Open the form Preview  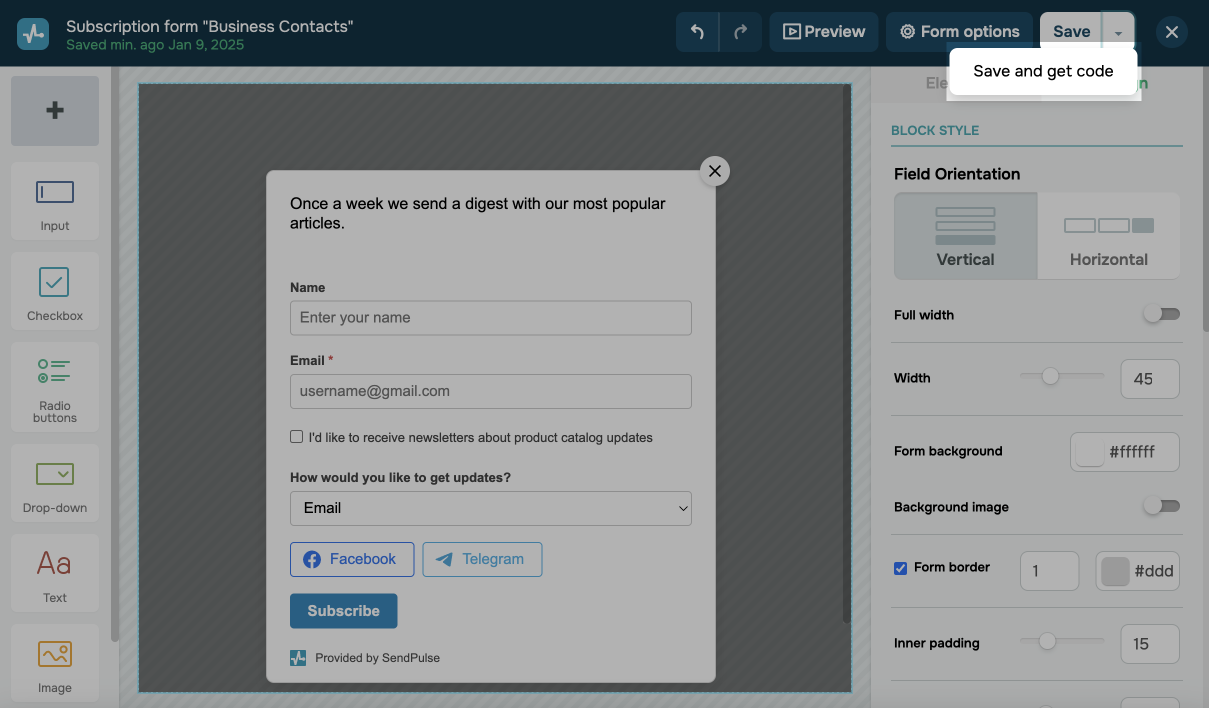point(824,32)
